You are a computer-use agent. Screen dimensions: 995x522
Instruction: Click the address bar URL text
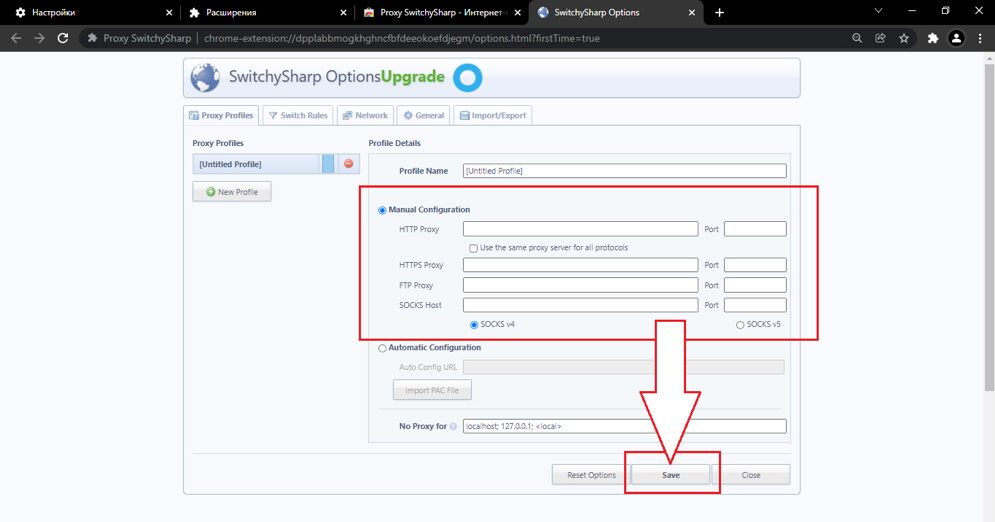click(x=402, y=38)
